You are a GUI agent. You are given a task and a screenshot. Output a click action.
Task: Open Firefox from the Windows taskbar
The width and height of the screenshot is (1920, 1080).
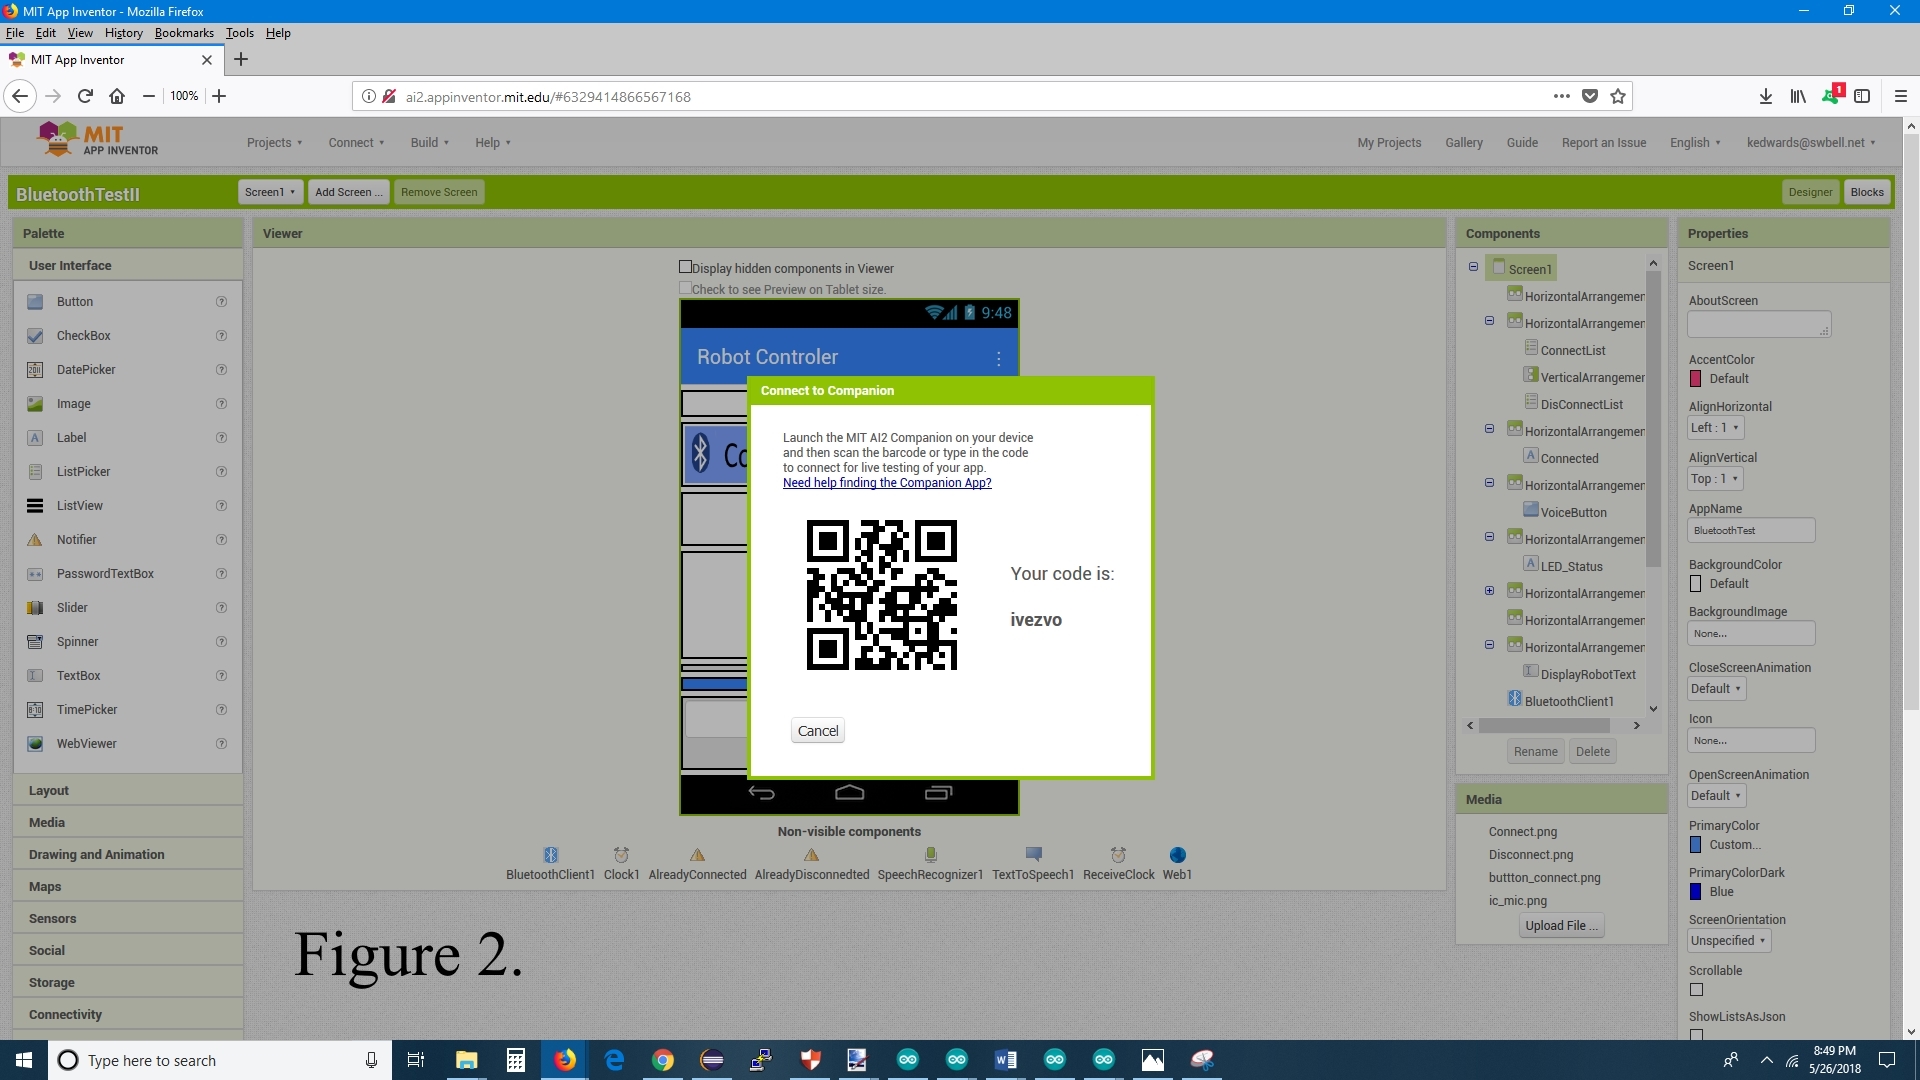[565, 1060]
